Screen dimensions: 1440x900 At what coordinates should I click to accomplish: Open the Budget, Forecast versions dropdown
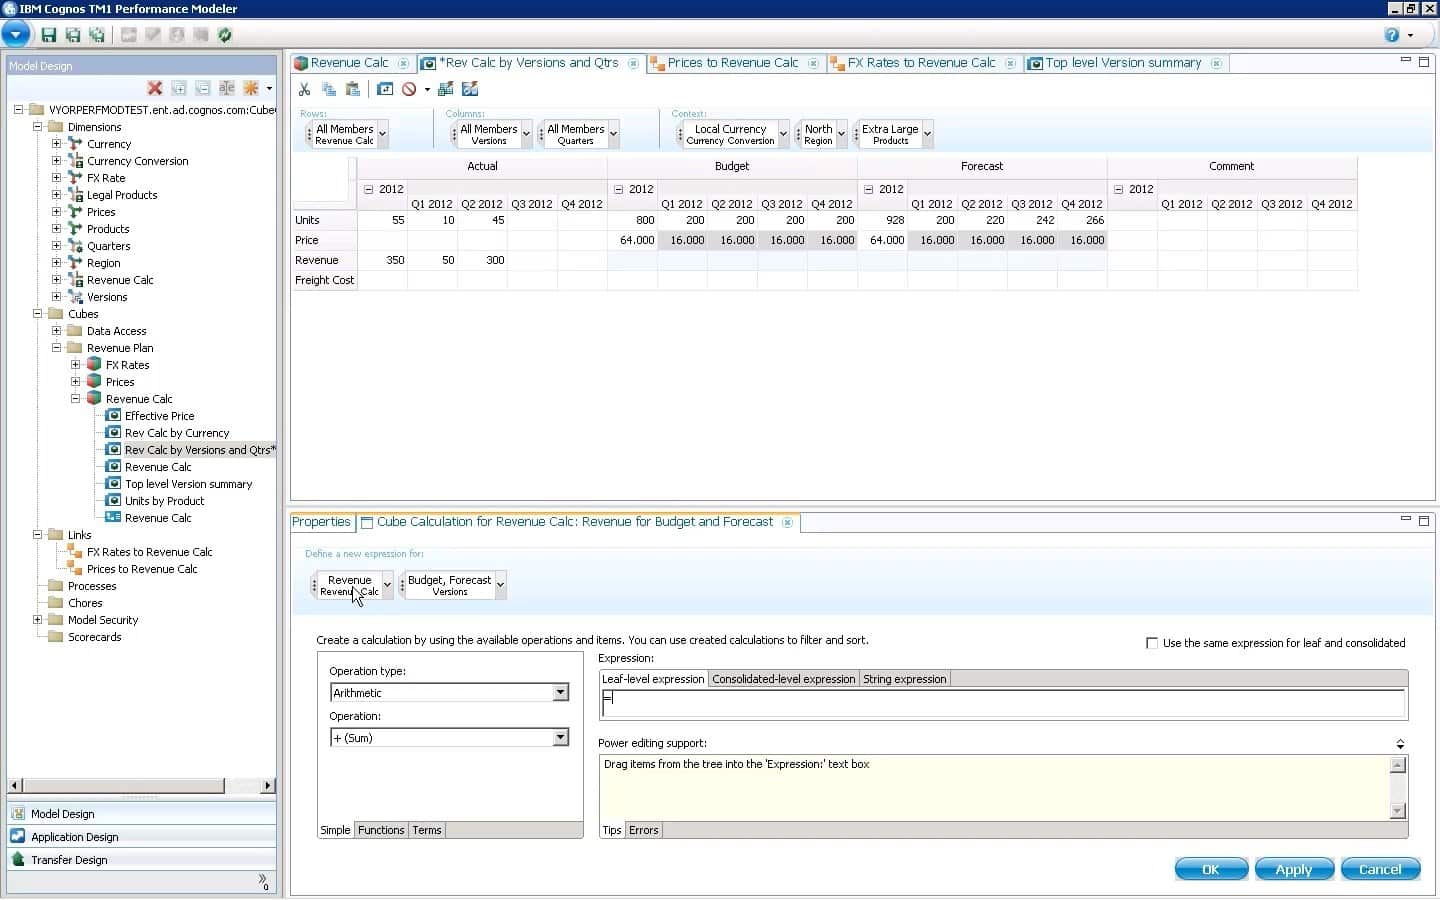[x=500, y=585]
